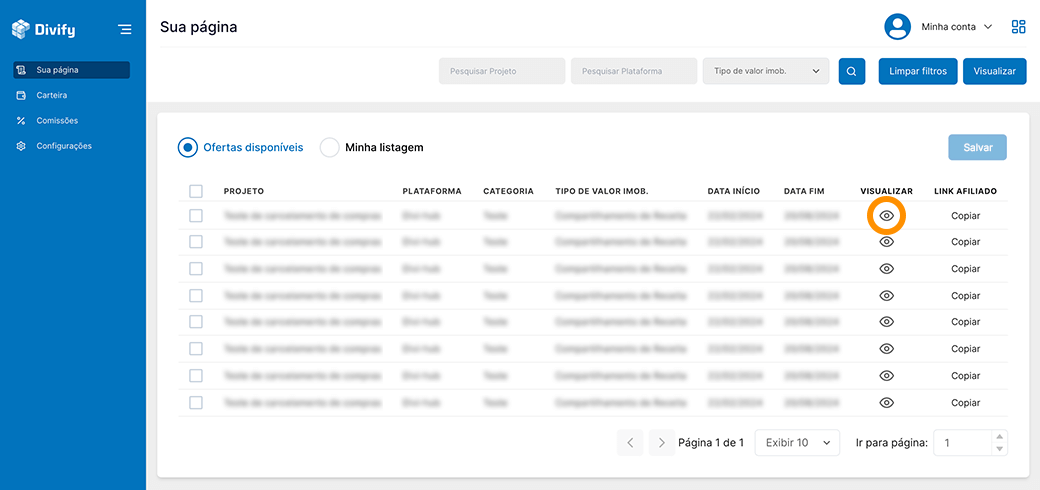1040x490 pixels.
Task: Click the DATA INÍCIO column header
Action: click(734, 191)
